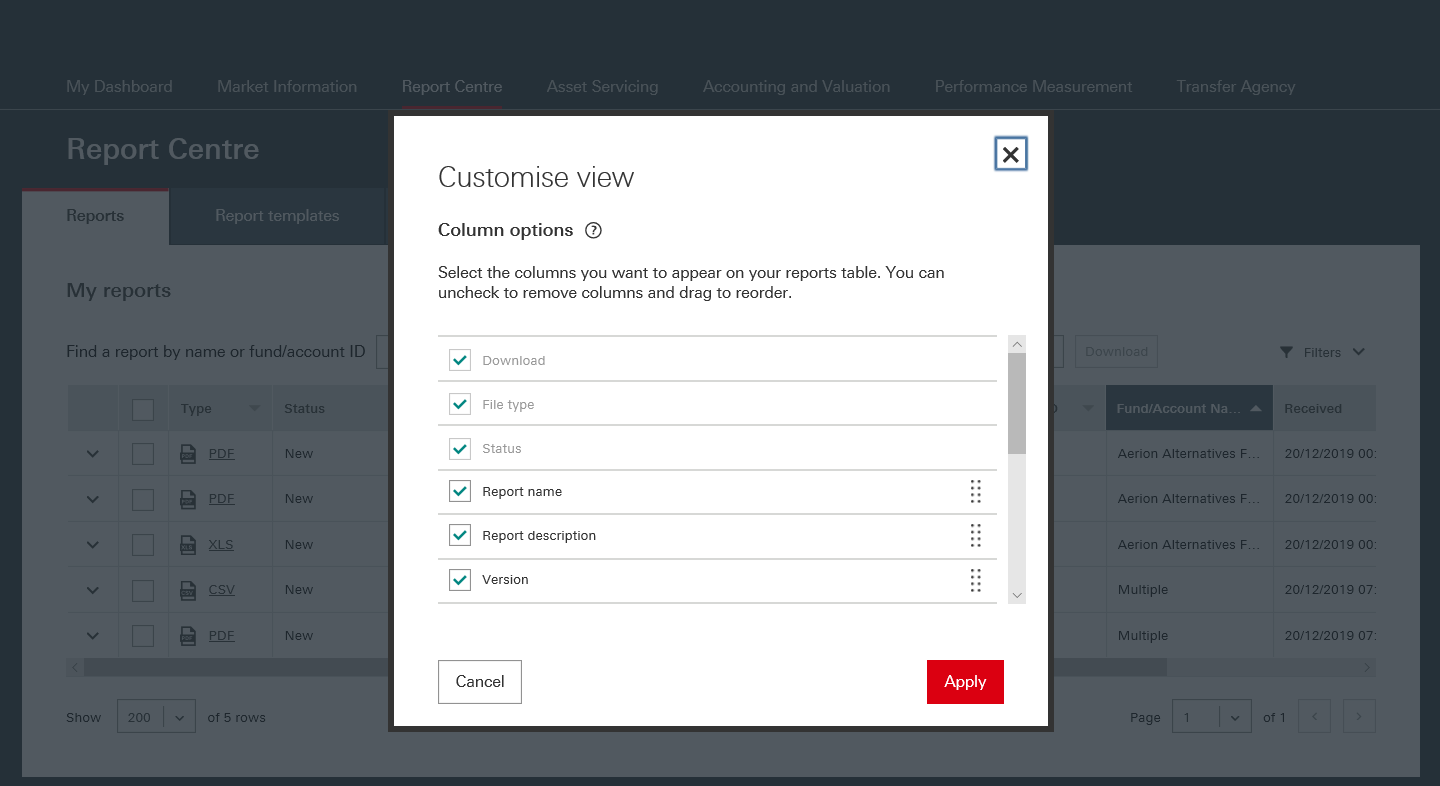Click the PDF file icon in first row
The image size is (1440, 786).
pos(188,454)
